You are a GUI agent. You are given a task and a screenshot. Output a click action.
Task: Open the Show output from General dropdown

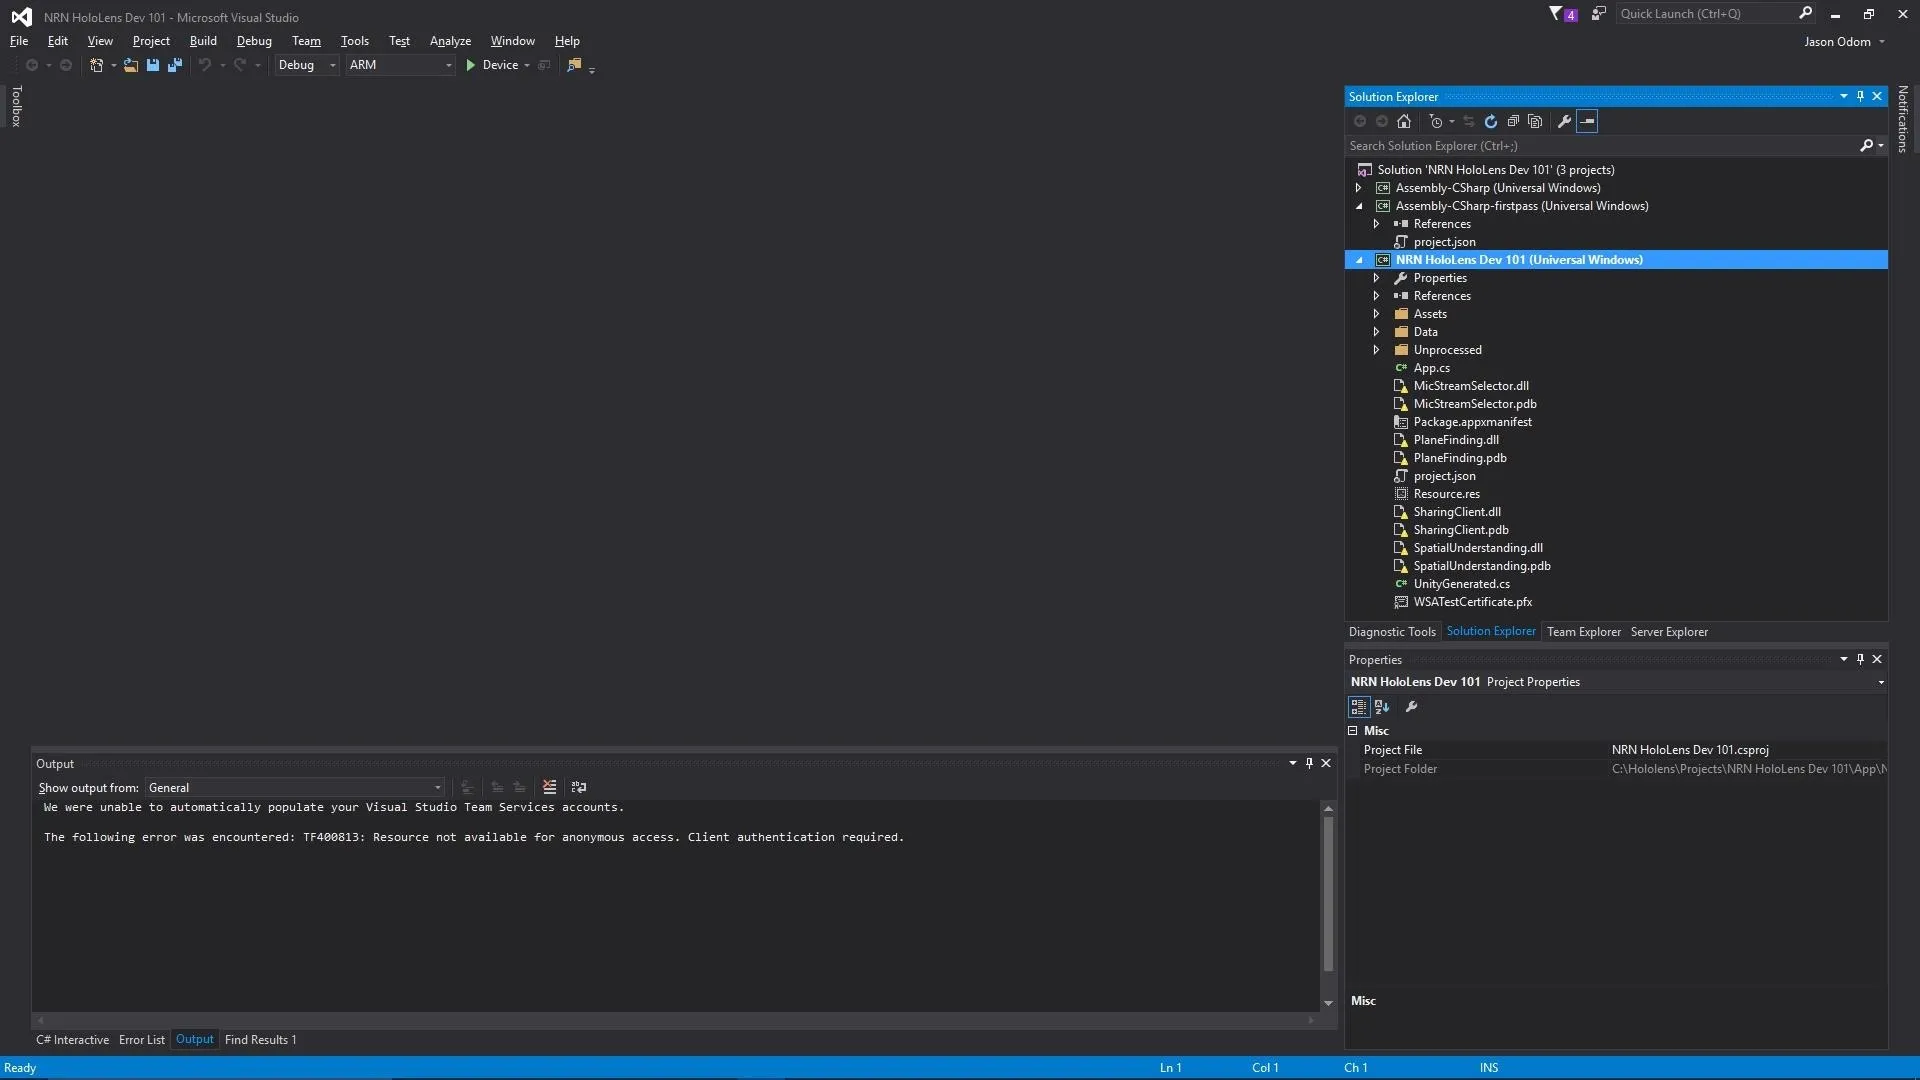[295, 788]
